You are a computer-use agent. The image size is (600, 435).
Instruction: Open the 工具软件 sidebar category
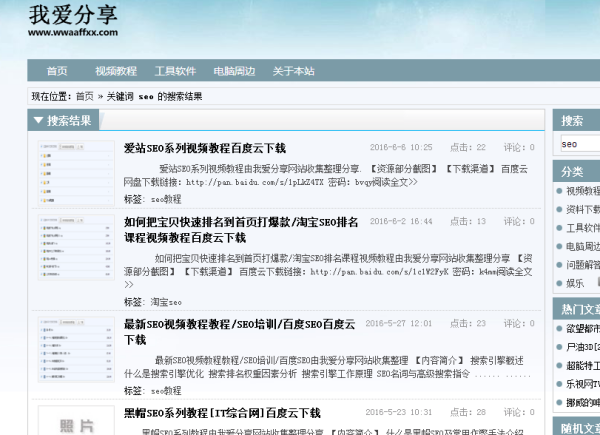coord(583,228)
